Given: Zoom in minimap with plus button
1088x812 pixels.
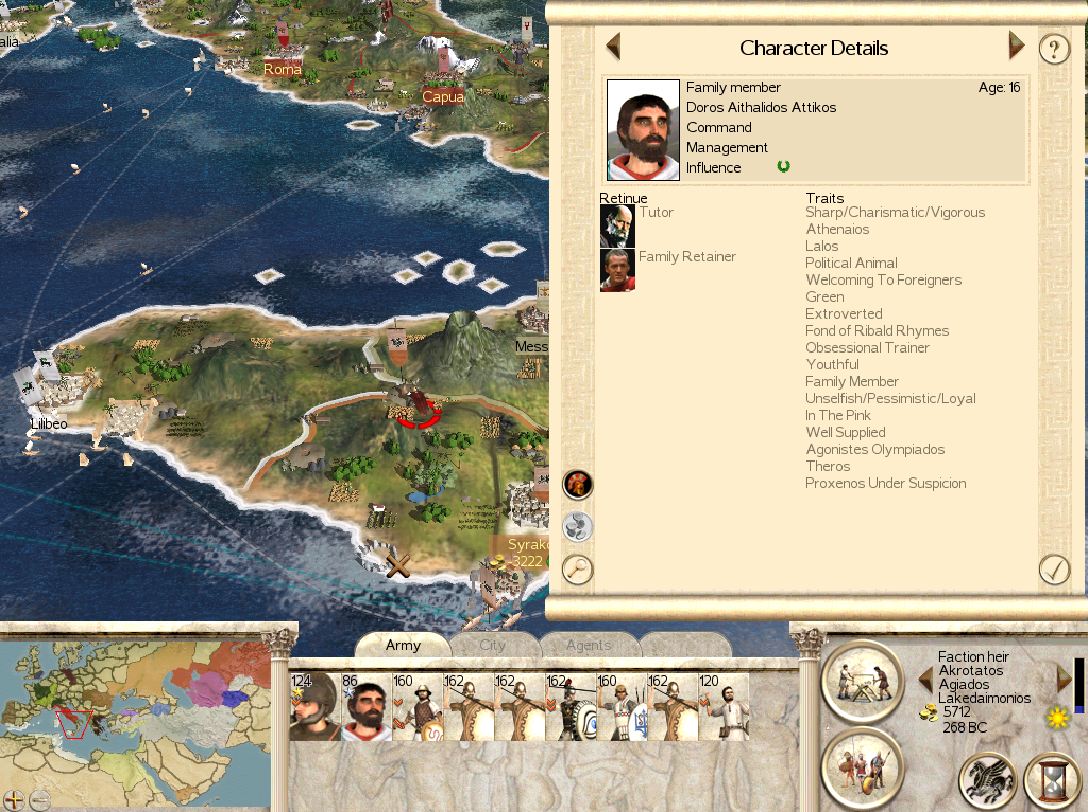Looking at the screenshot, I should coord(13,800).
